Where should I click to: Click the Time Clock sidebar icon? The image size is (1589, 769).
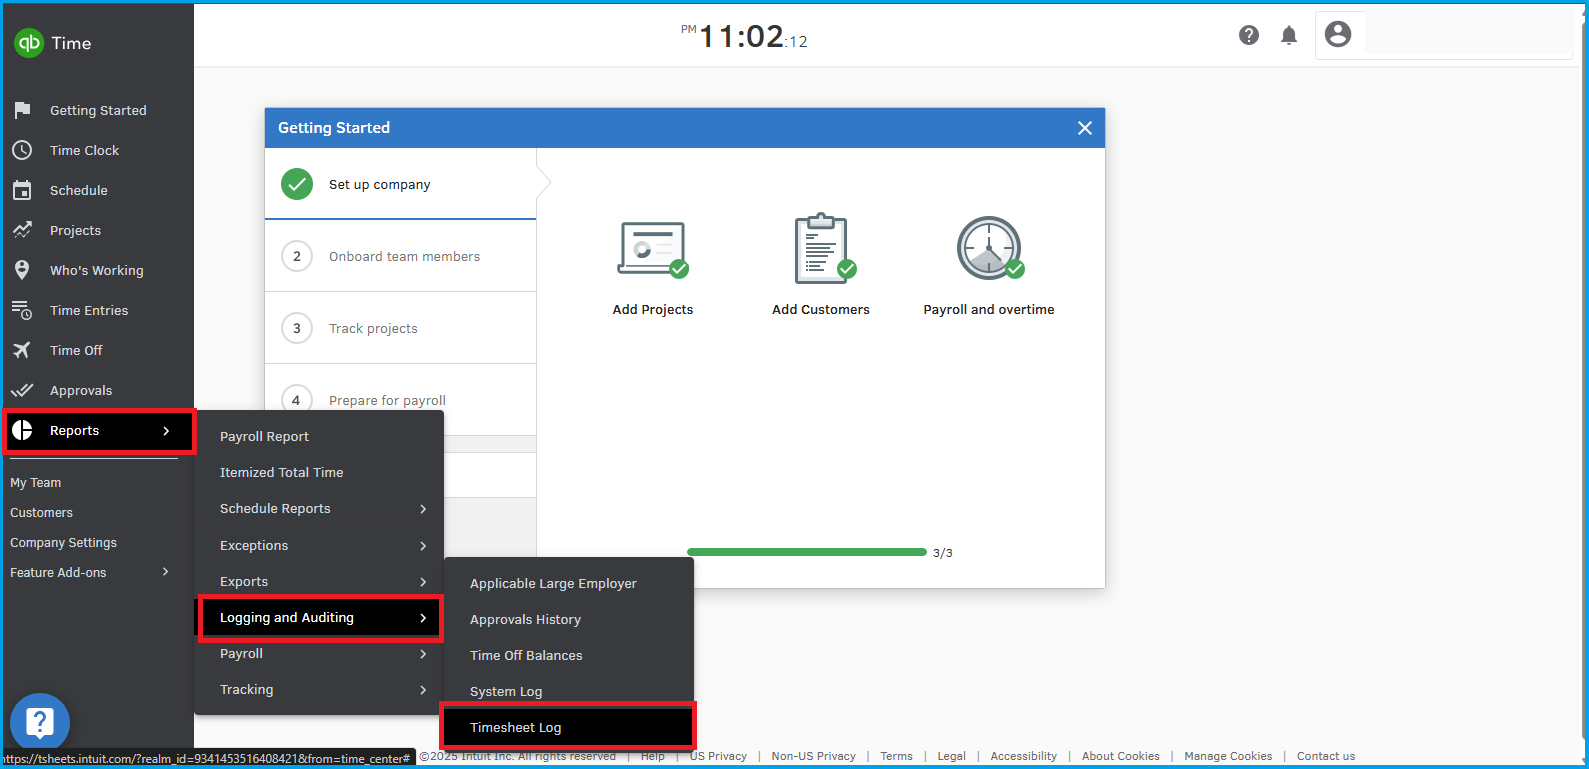[x=22, y=150]
